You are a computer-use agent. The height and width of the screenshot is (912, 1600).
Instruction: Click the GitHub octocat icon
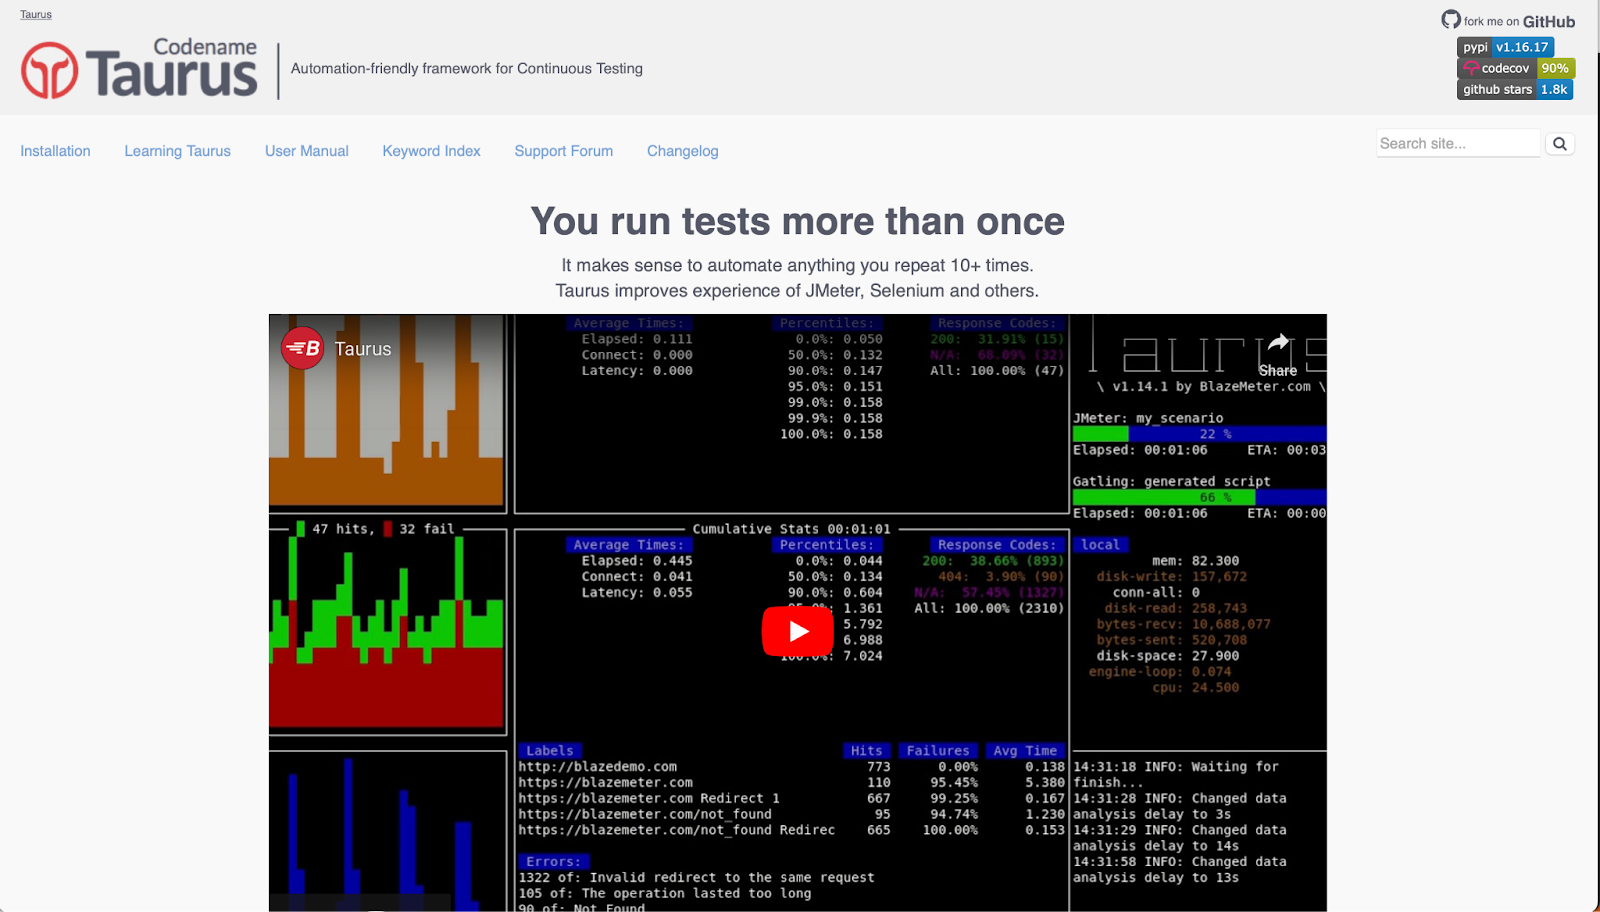1450,20
